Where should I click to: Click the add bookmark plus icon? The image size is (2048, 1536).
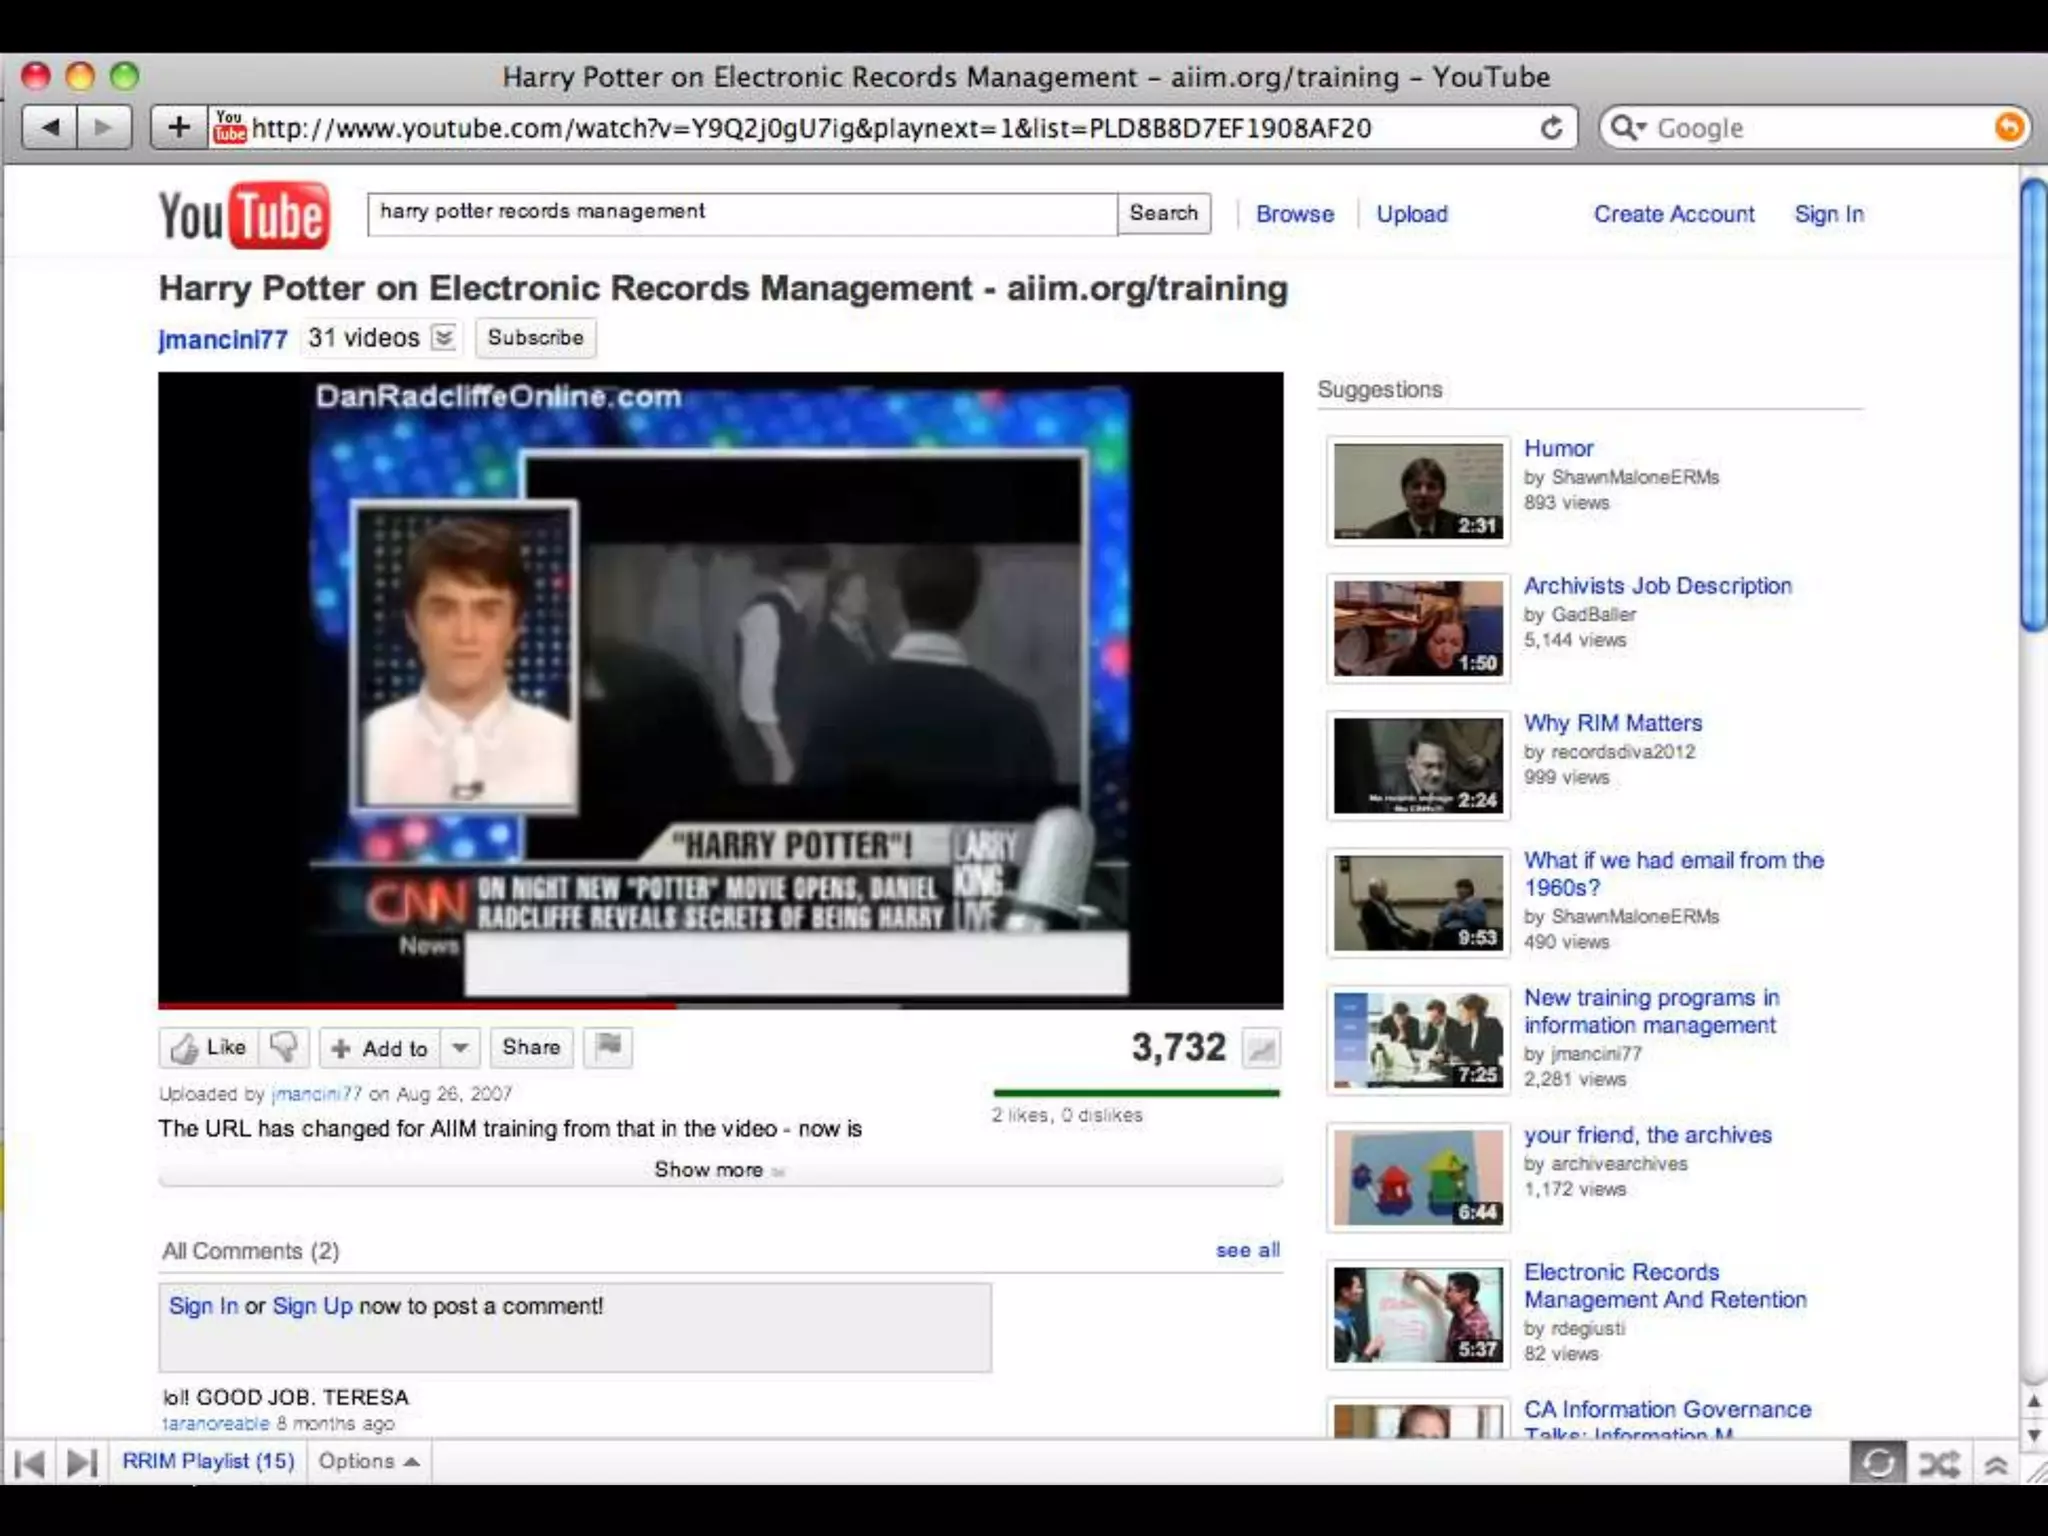[178, 128]
